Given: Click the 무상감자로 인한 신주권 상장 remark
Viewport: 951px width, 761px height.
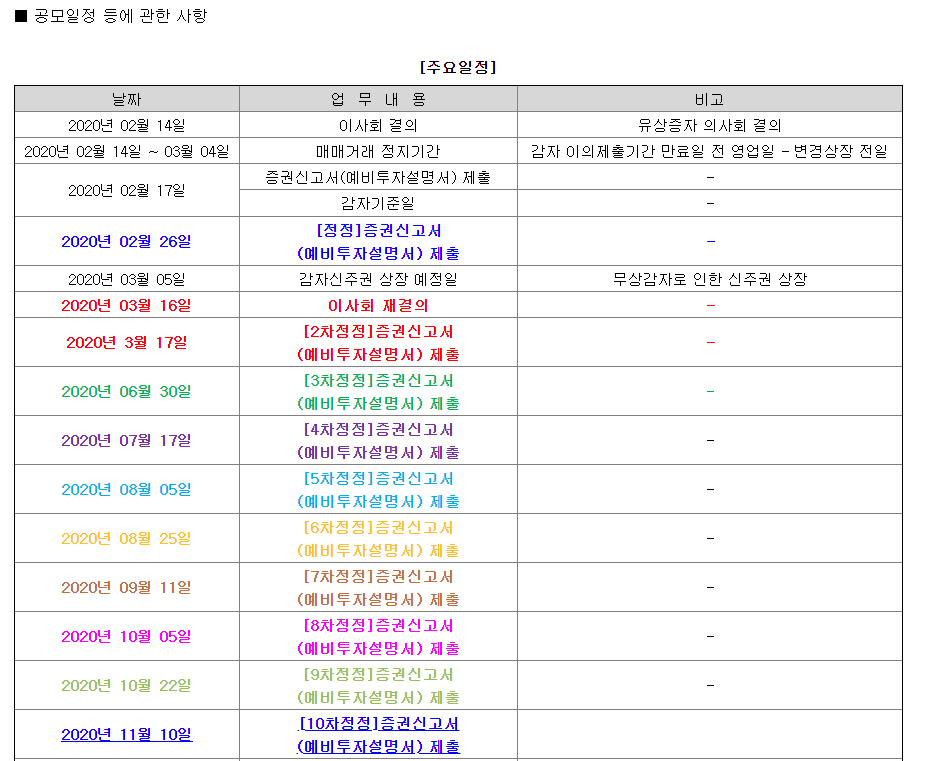Looking at the screenshot, I should [x=709, y=280].
